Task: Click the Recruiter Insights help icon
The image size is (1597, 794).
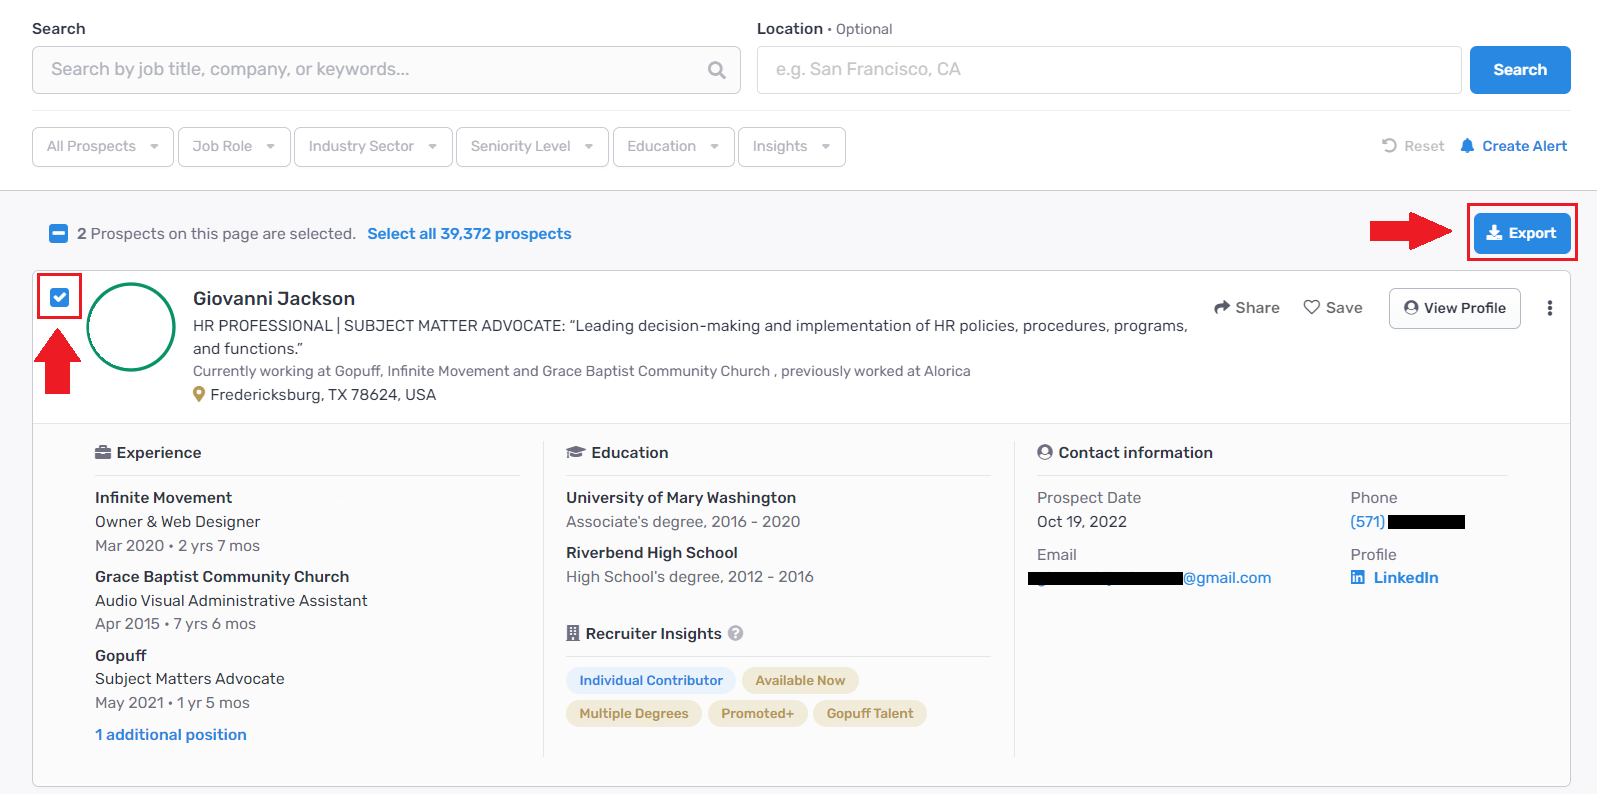Action: coord(735,633)
